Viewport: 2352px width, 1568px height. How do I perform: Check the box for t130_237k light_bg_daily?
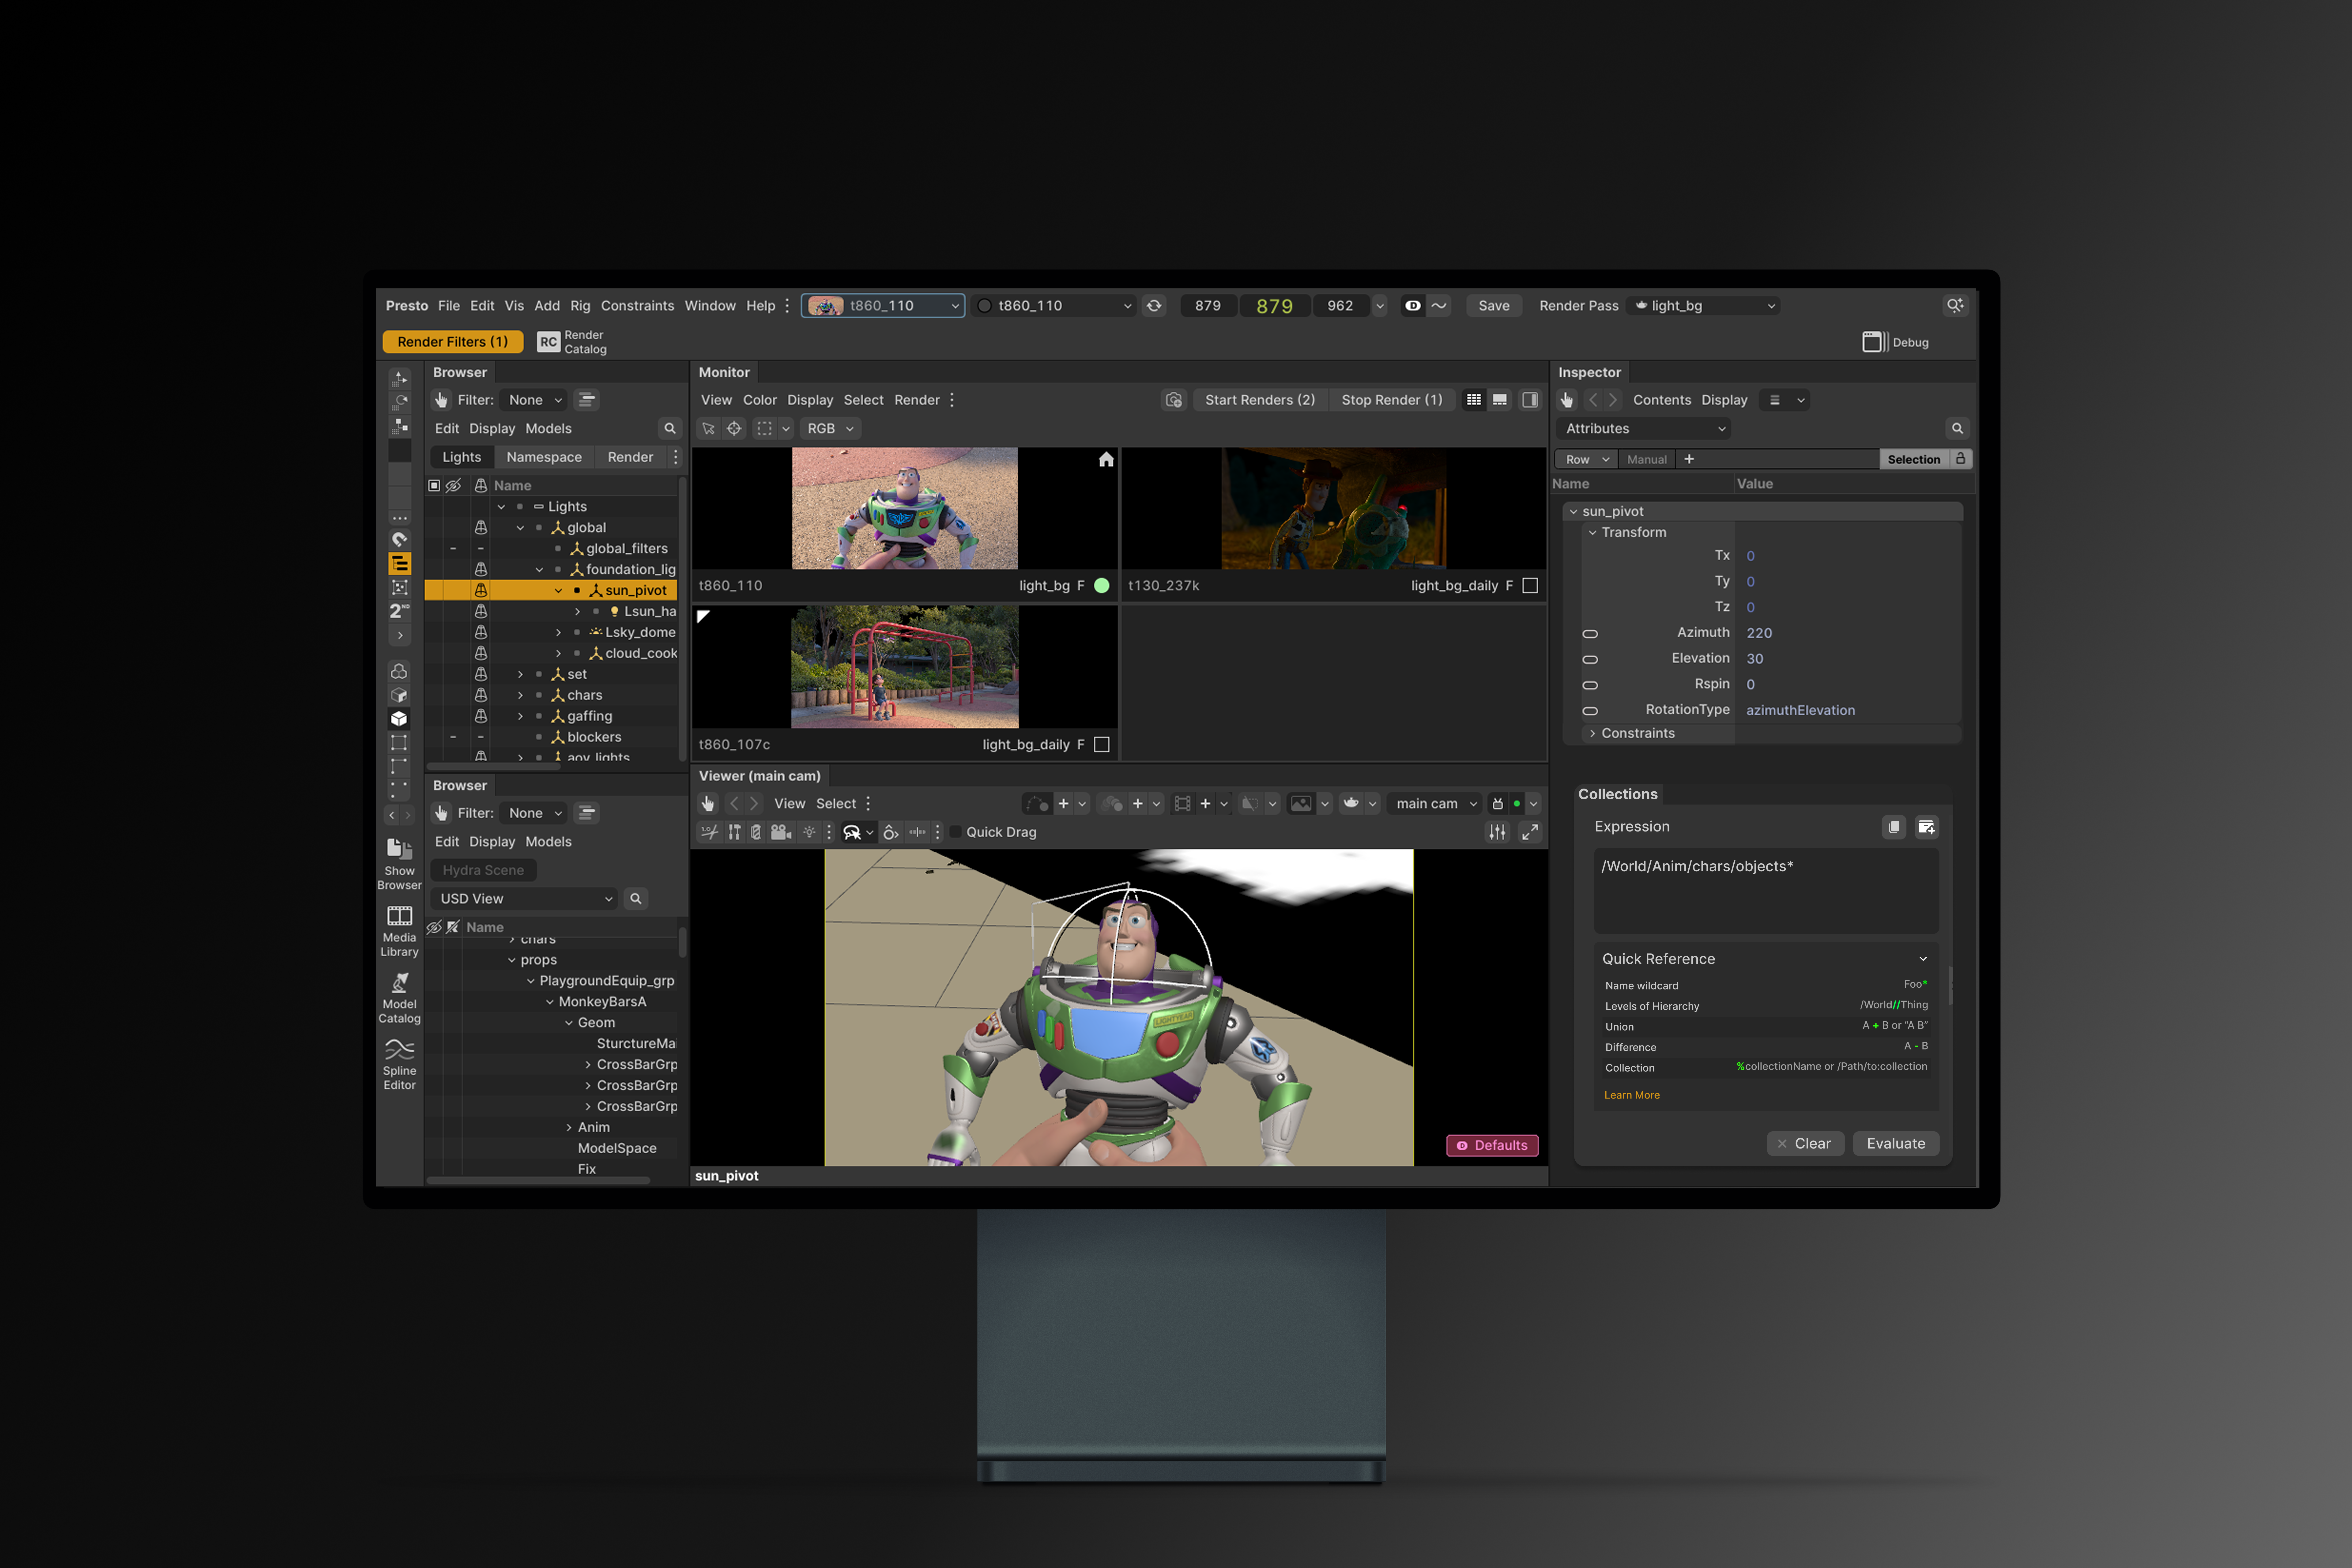pyautogui.click(x=1530, y=586)
